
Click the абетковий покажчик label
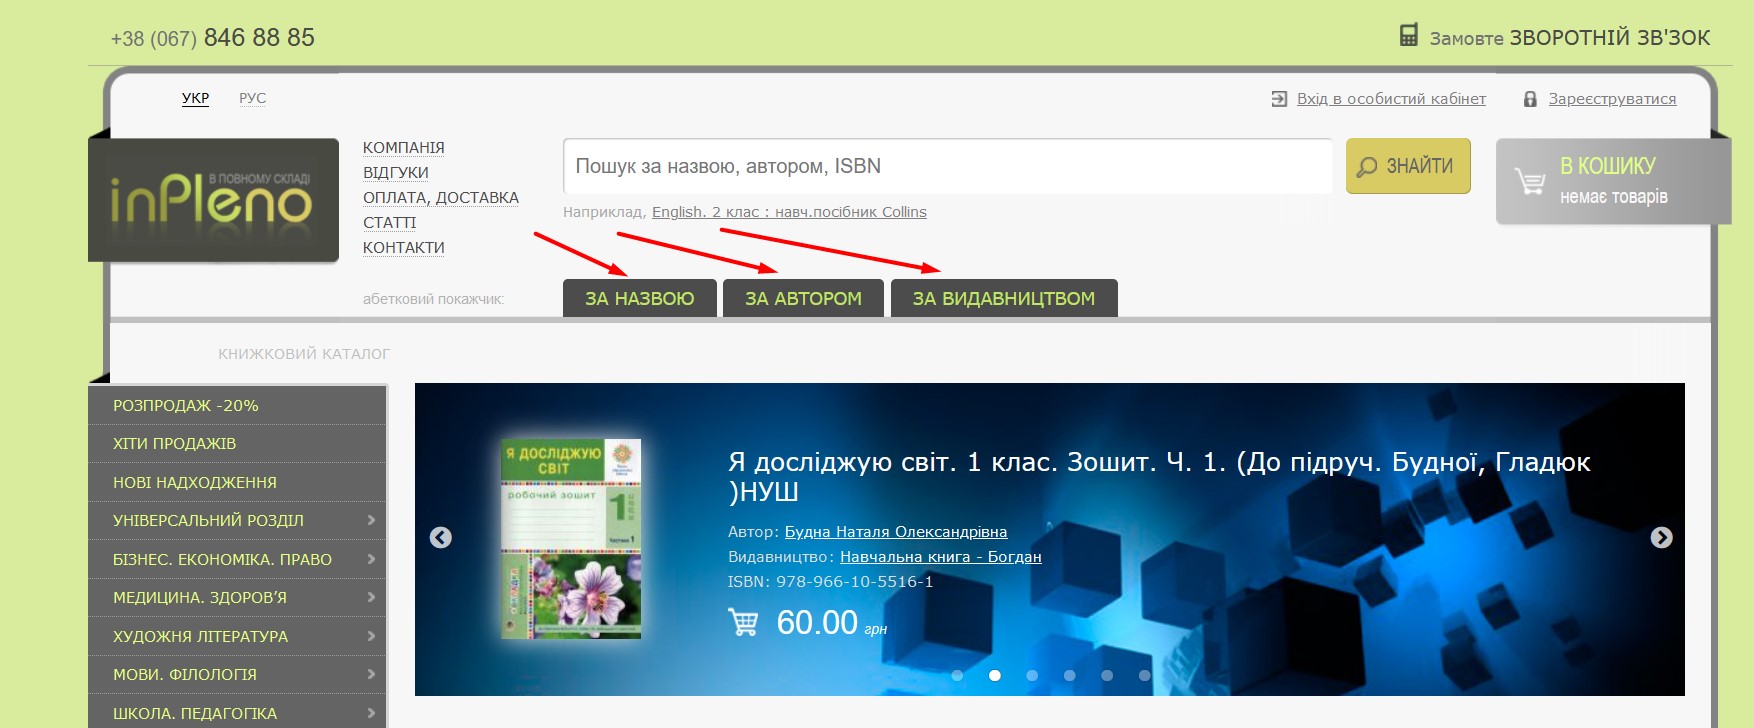[x=434, y=299]
